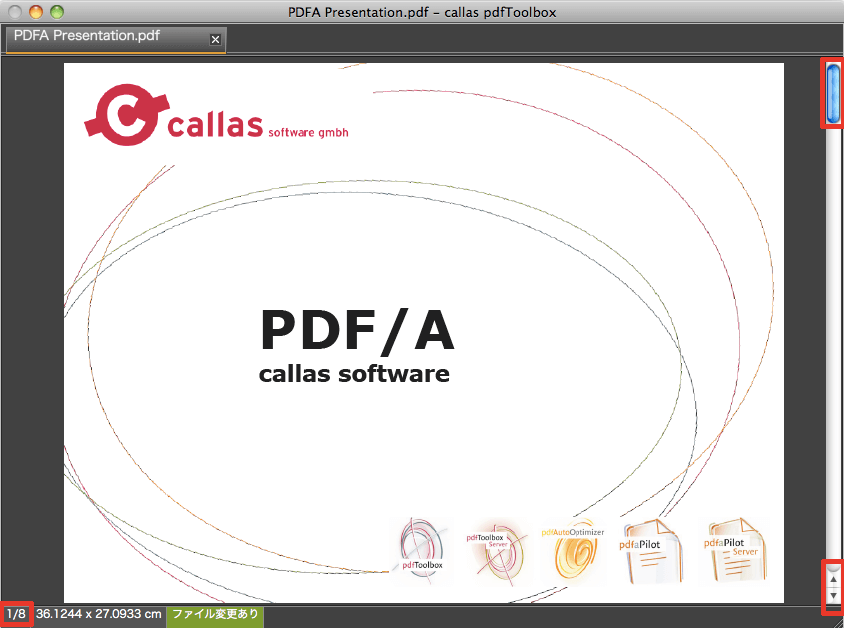Click the blue vertical scrollbar thumb
The width and height of the screenshot is (844, 628).
(x=834, y=93)
